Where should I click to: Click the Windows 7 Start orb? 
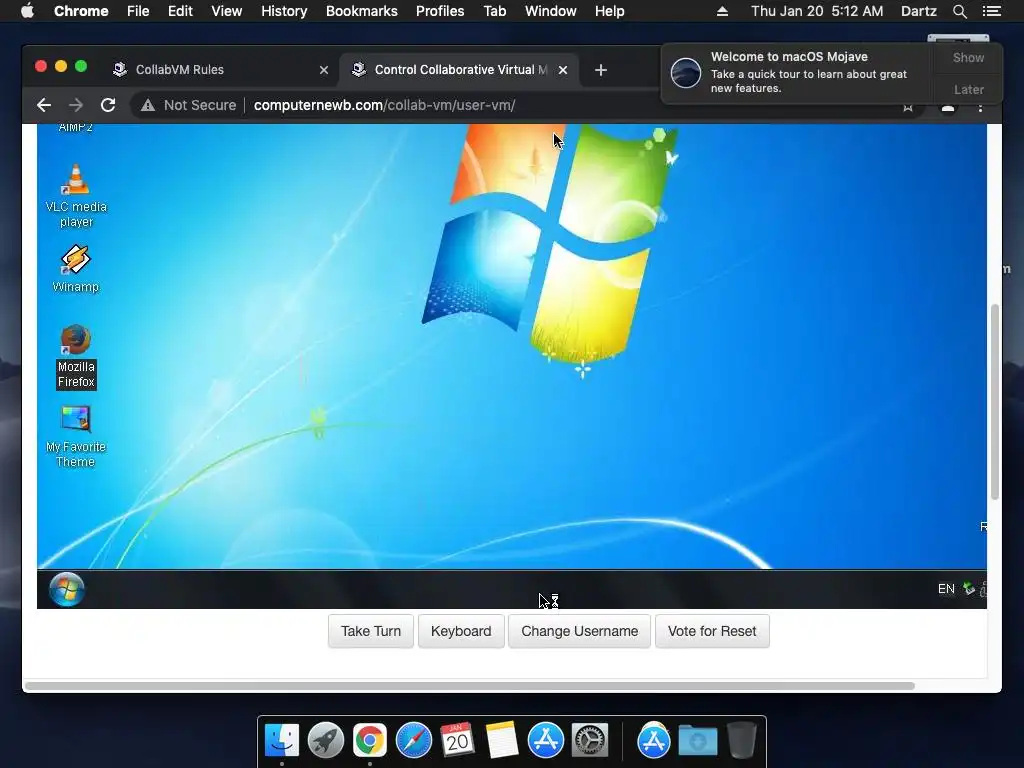tap(67, 589)
